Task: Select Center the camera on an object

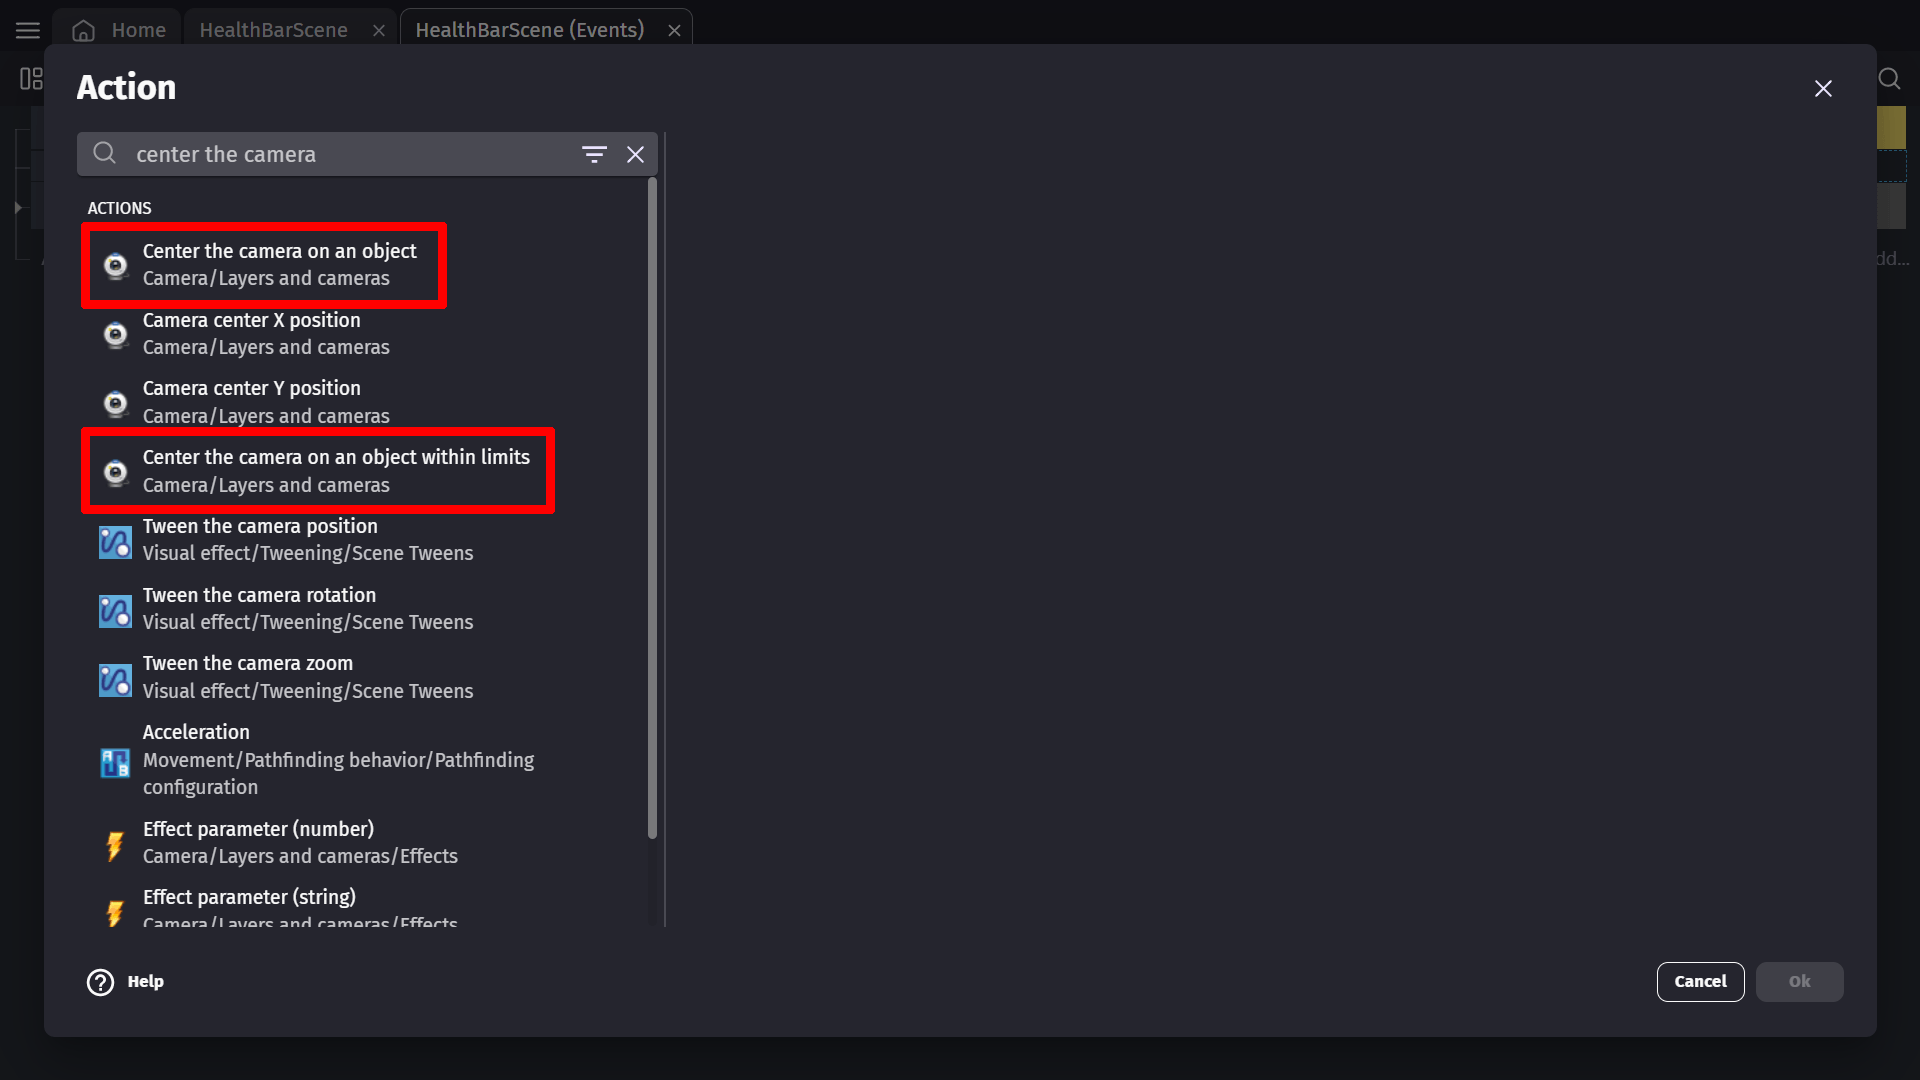Action: pos(279,264)
